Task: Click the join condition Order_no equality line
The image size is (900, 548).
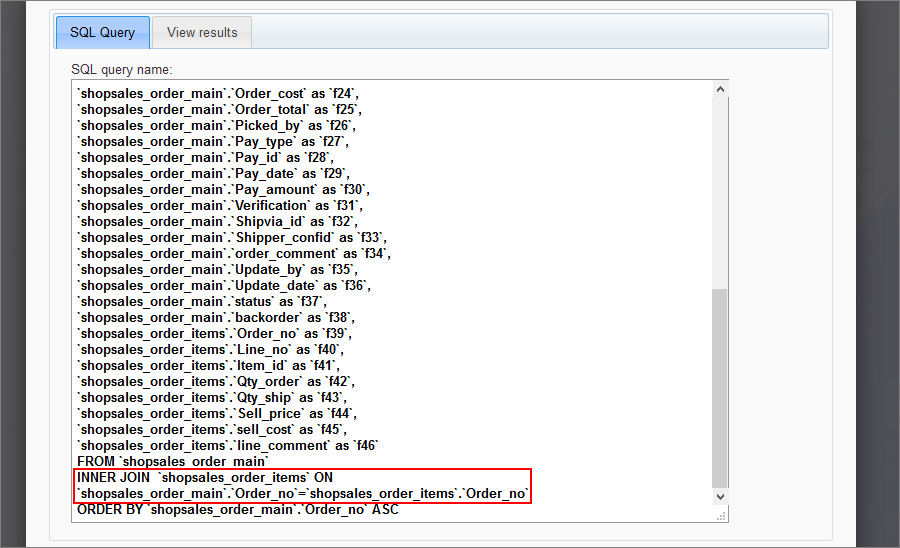Action: point(302,494)
